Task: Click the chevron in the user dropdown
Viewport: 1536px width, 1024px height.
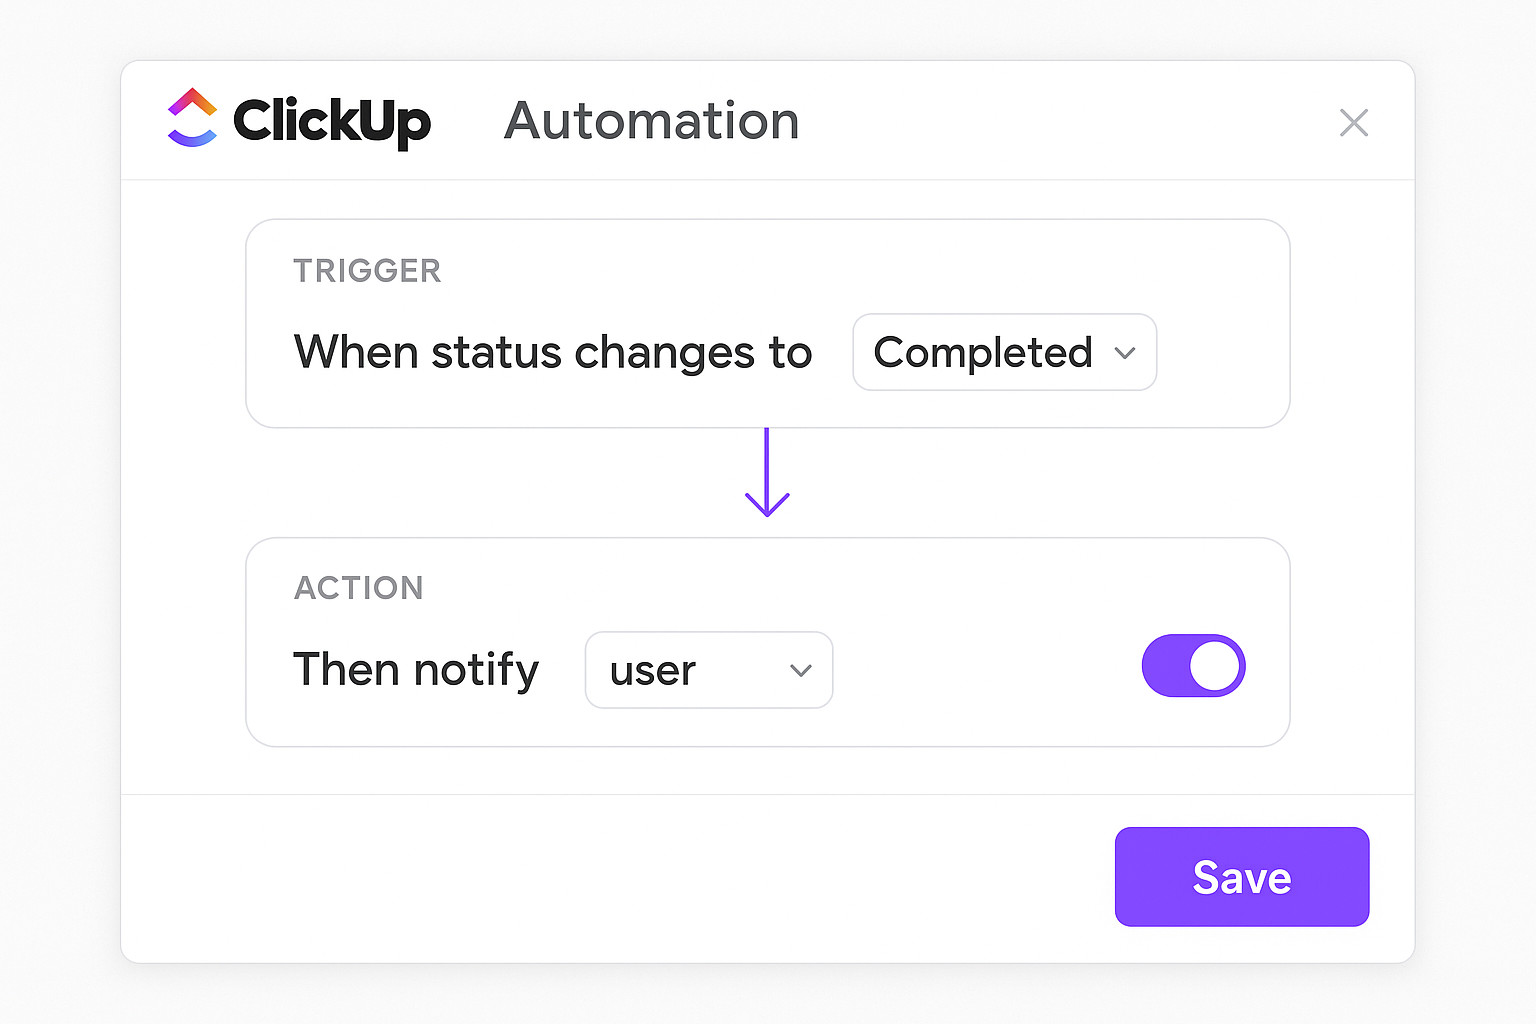Action: pos(800,671)
